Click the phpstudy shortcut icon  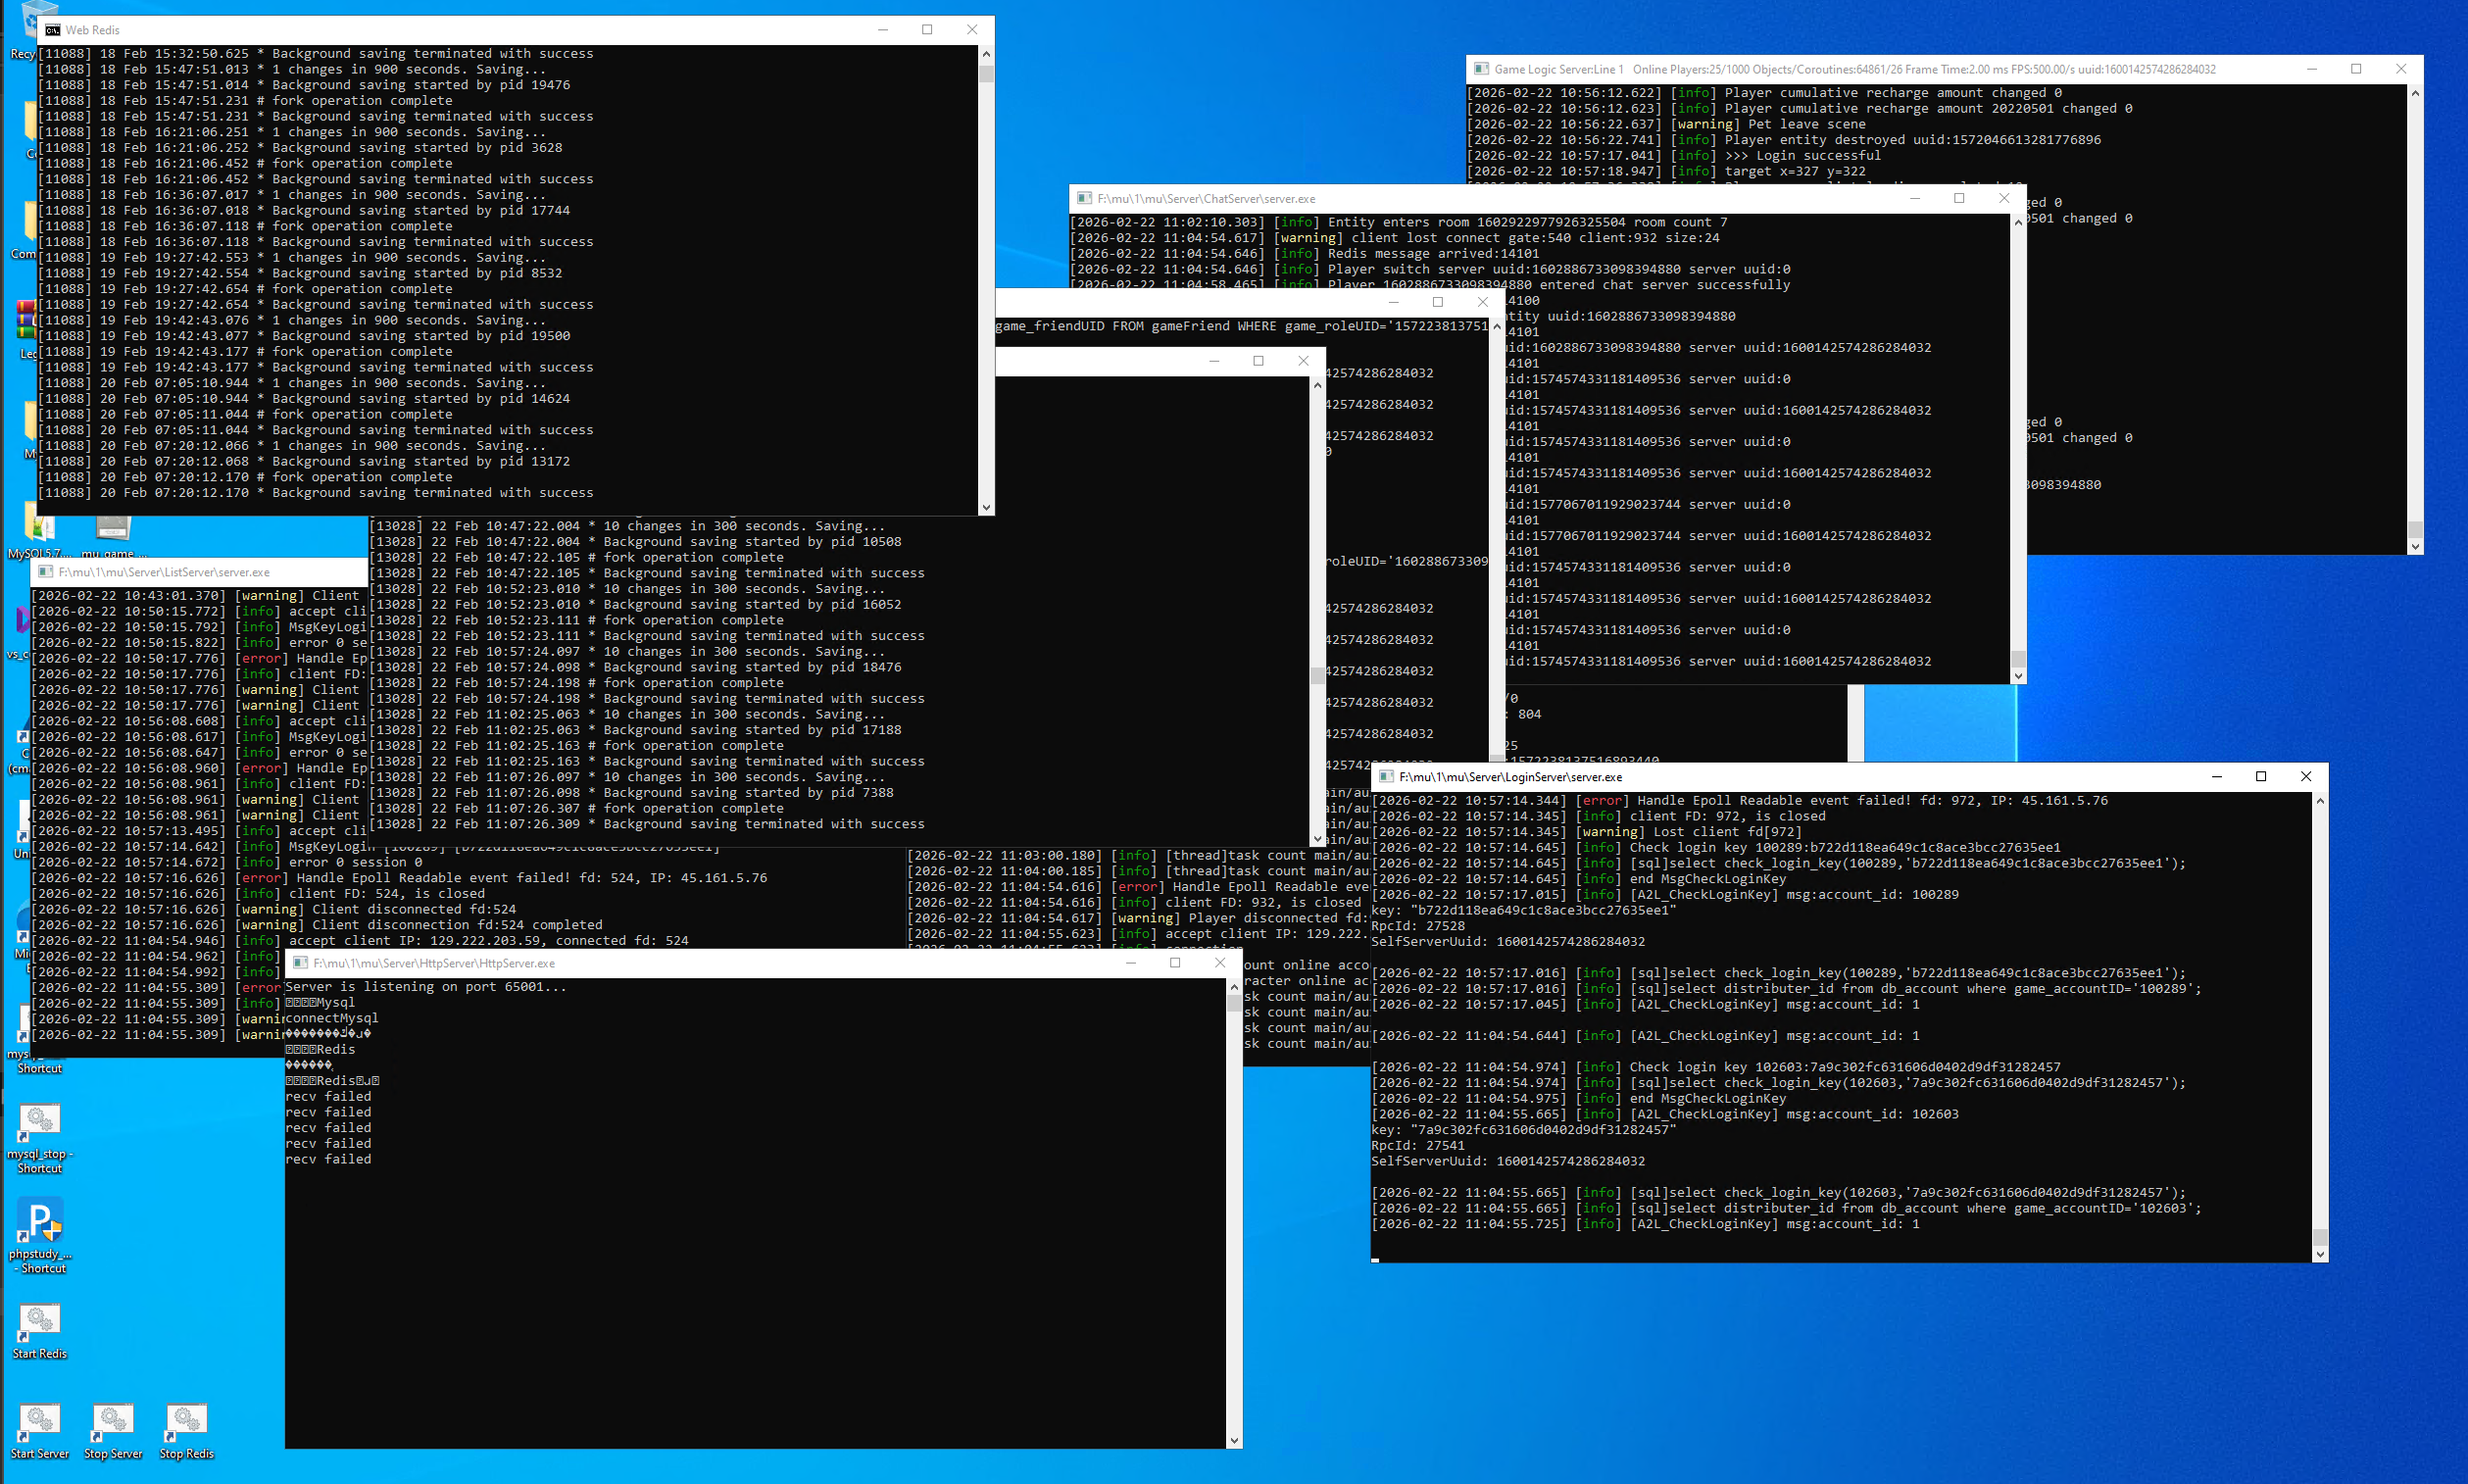40,1221
